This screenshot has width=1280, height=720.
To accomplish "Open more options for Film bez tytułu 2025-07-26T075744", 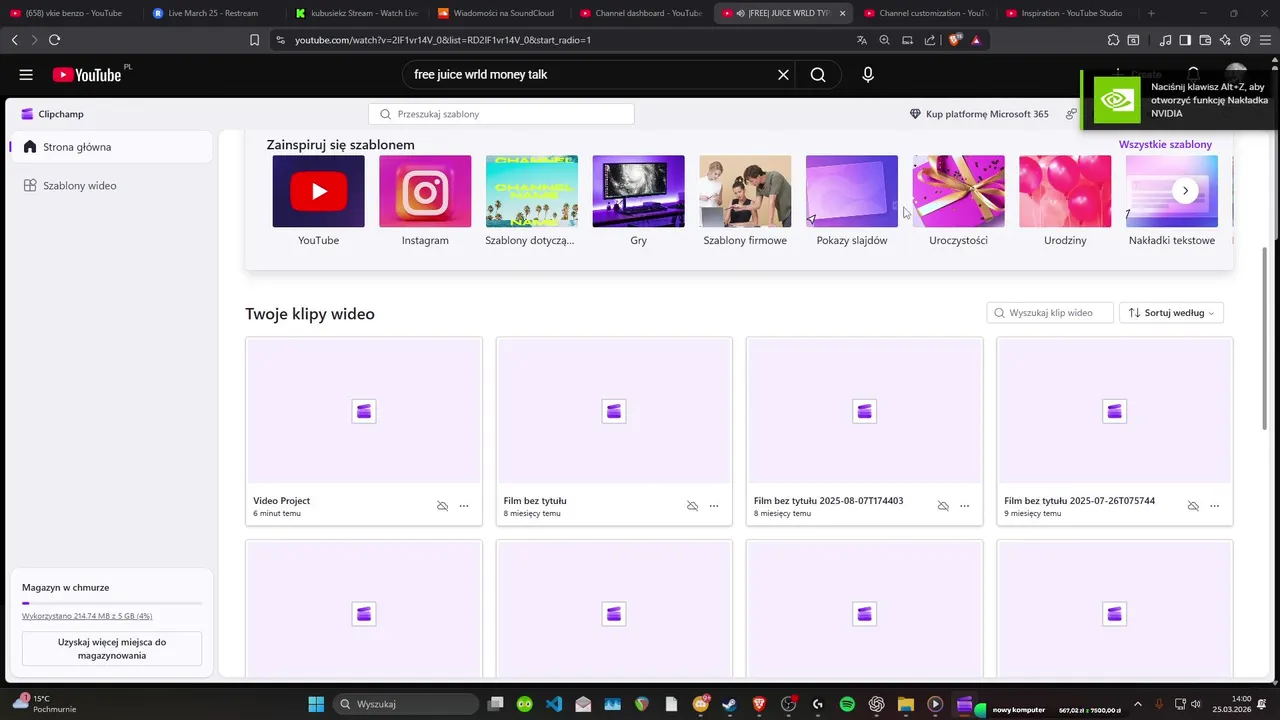I will tap(1215, 506).
